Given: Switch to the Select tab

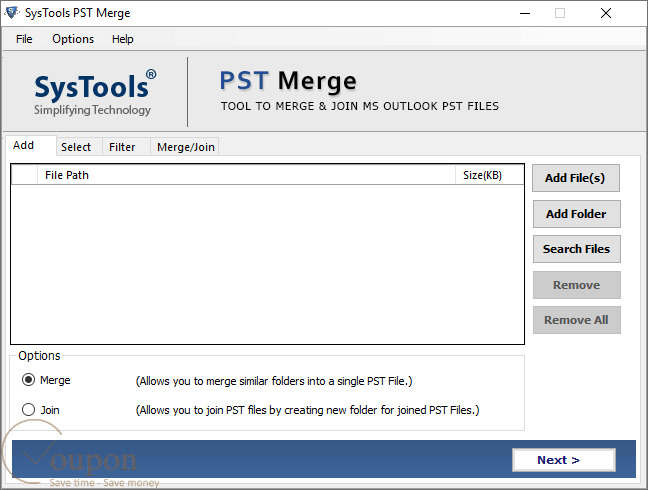Looking at the screenshot, I should 79,147.
